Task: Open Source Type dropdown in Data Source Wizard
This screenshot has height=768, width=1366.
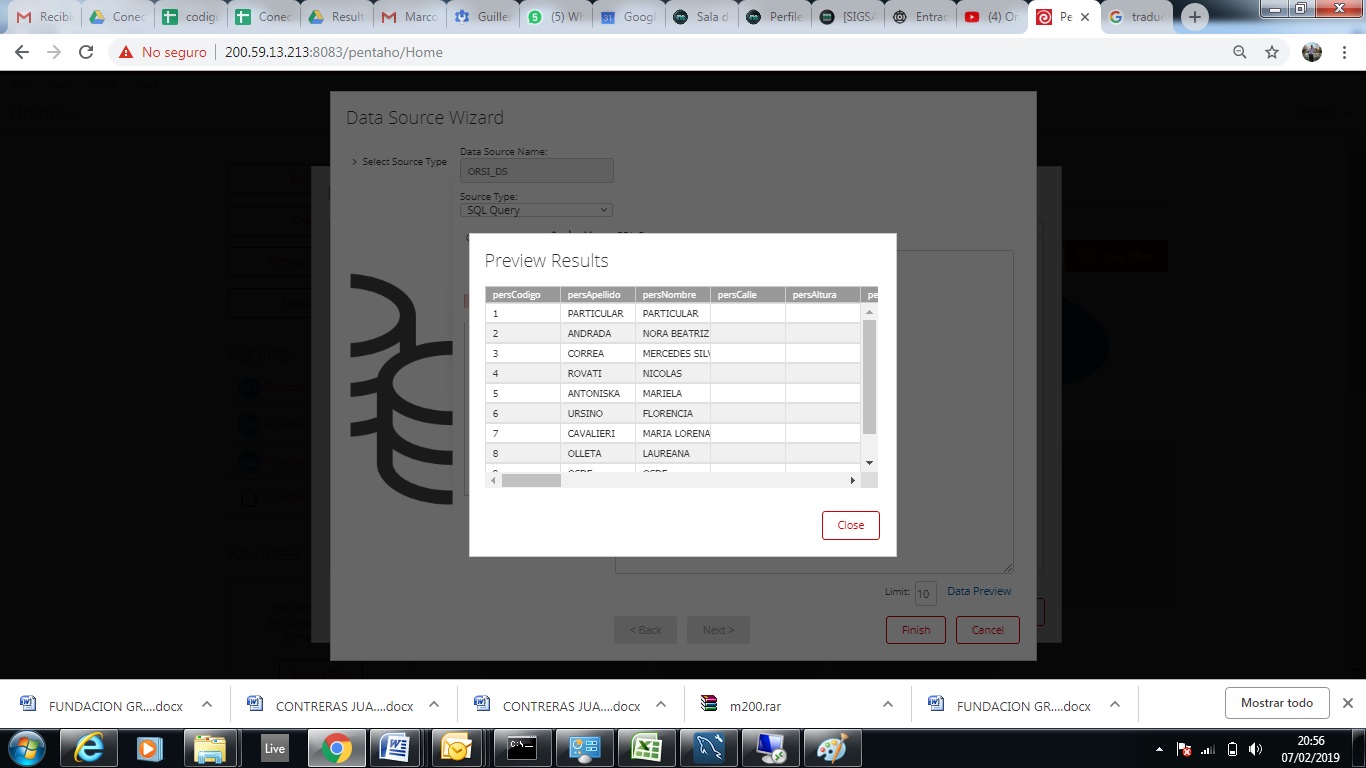Action: tap(536, 210)
